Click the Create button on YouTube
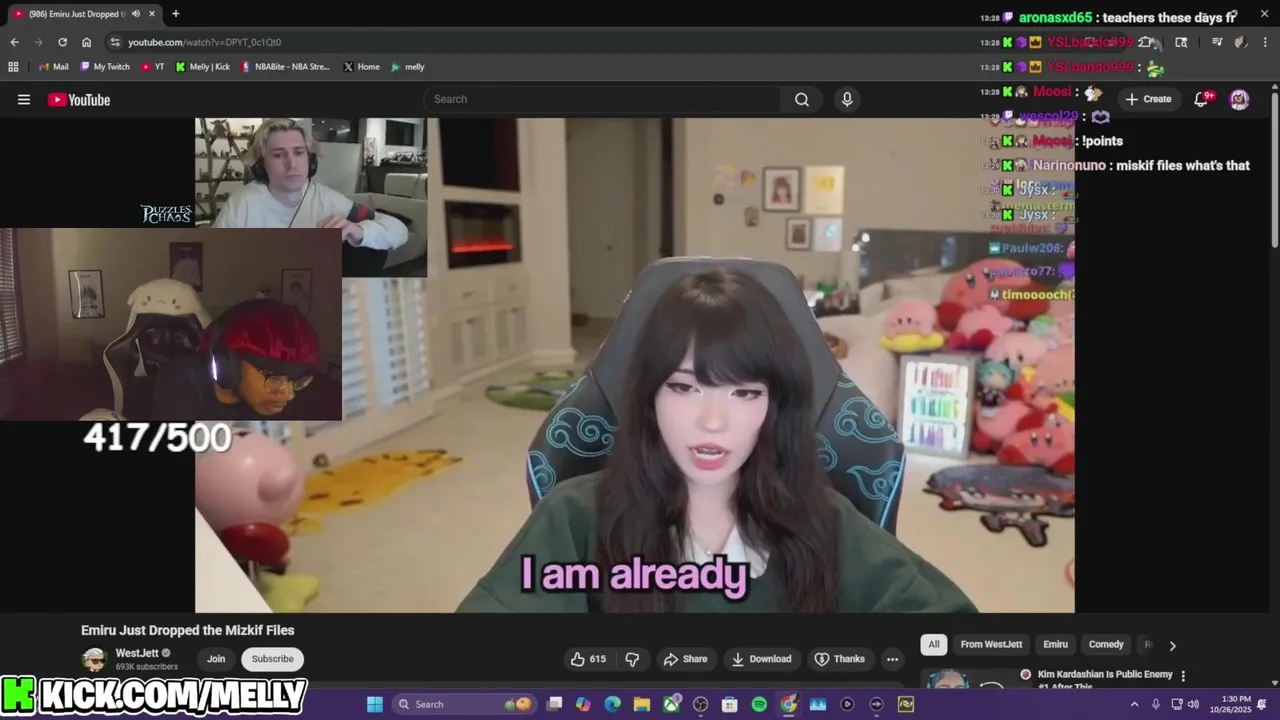This screenshot has height=720, width=1280. pyautogui.click(x=1148, y=99)
